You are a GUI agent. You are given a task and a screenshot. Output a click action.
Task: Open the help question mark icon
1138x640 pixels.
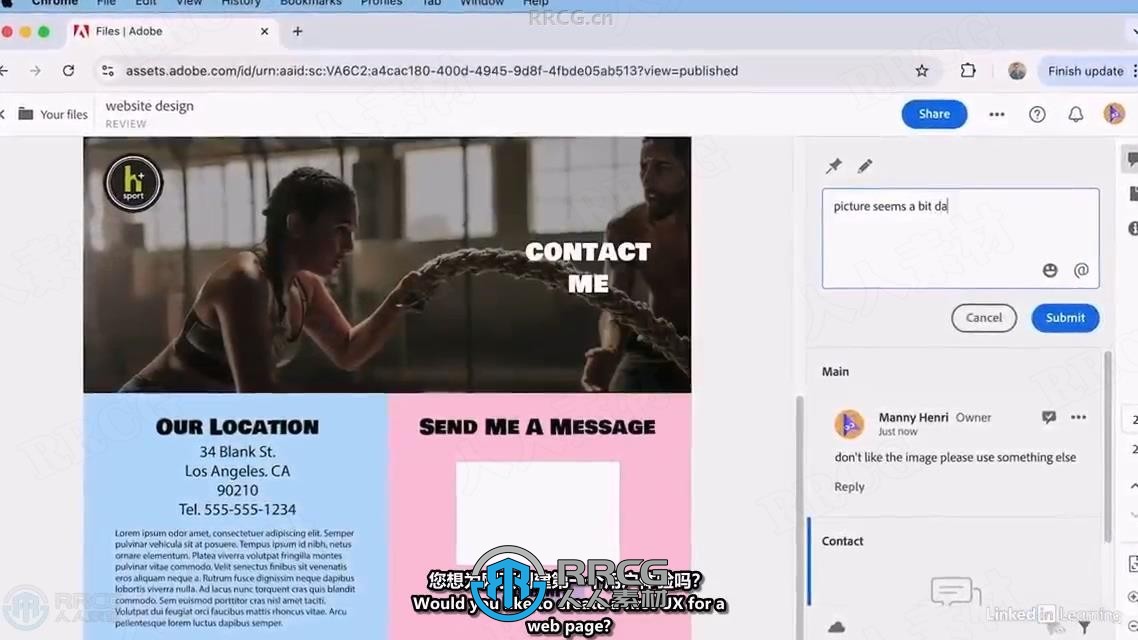point(1037,114)
